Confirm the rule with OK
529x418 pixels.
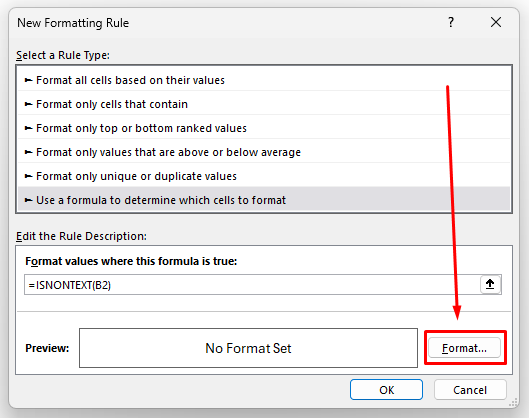386,390
